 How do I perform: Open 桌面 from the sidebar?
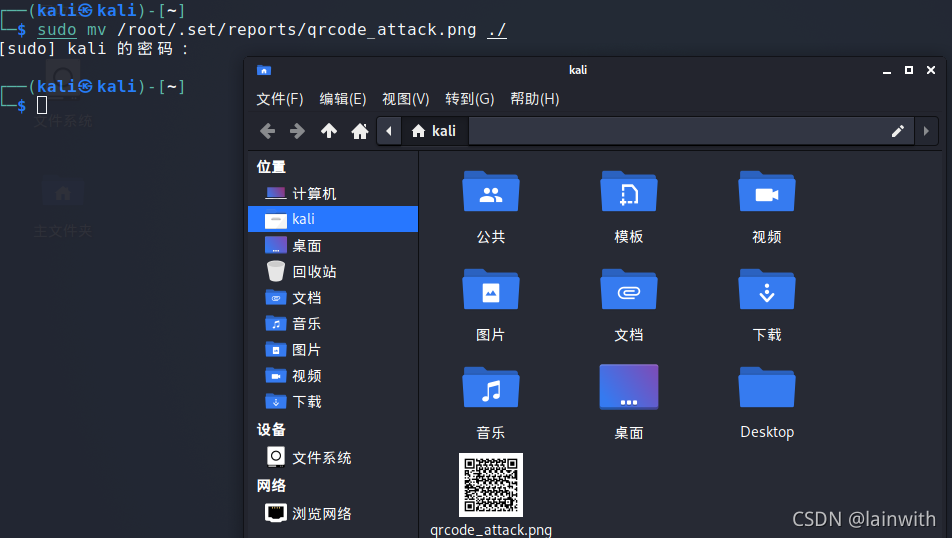coord(333,246)
